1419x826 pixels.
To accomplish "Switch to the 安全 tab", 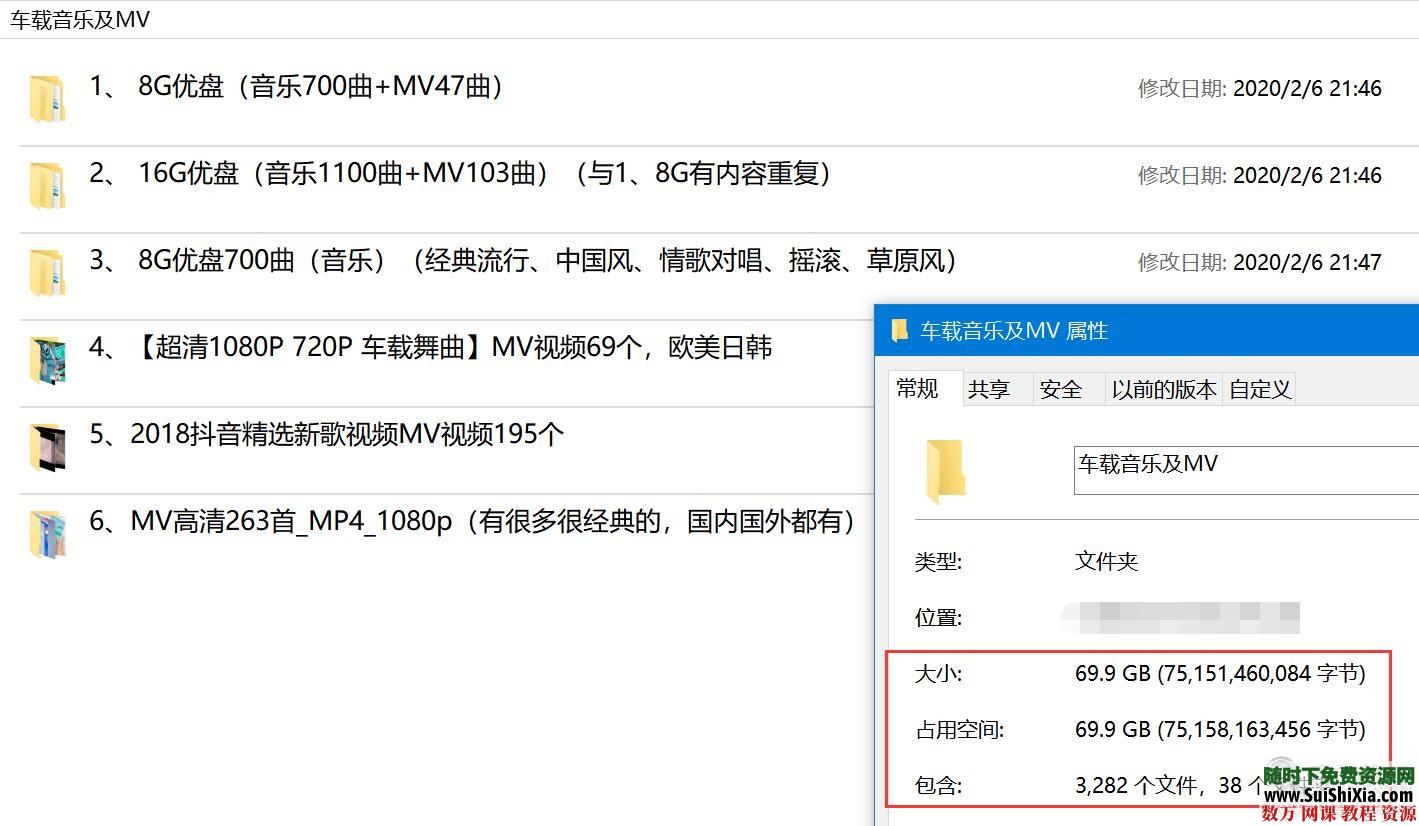I will [1062, 389].
